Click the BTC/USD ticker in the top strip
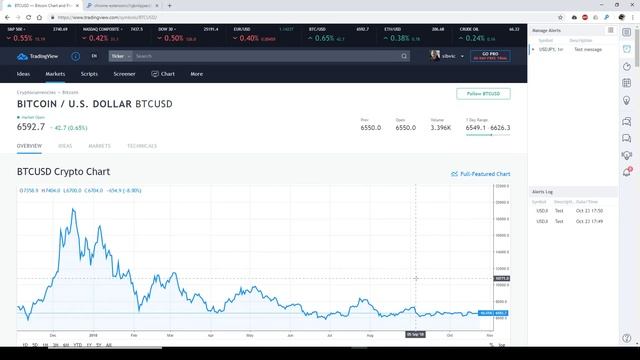 click(338, 34)
